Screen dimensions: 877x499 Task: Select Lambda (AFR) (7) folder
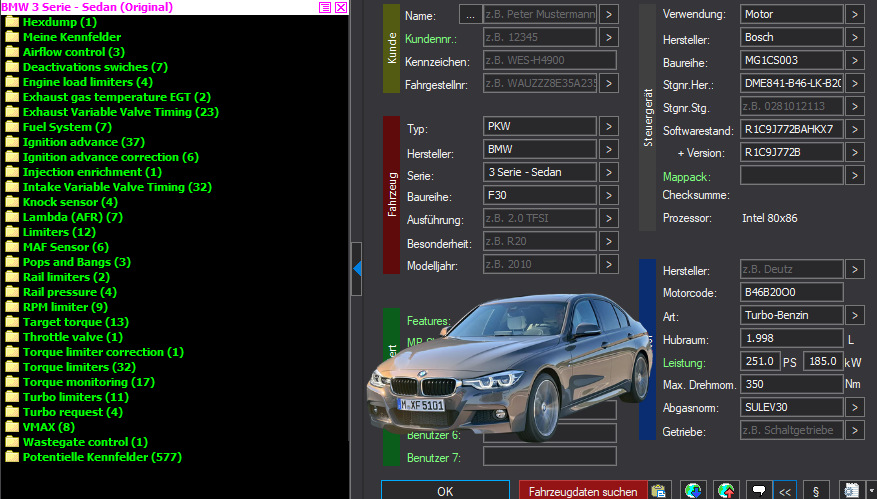click(64, 217)
